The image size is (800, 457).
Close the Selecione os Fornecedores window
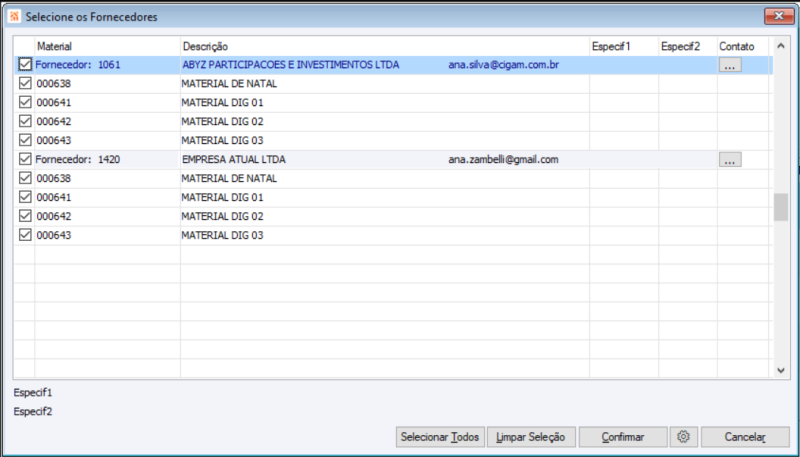point(779,16)
